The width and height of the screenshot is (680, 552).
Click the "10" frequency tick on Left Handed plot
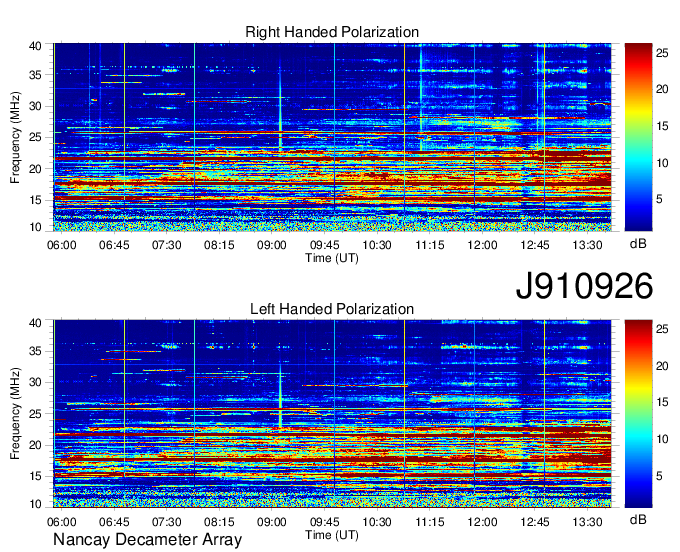click(x=35, y=503)
